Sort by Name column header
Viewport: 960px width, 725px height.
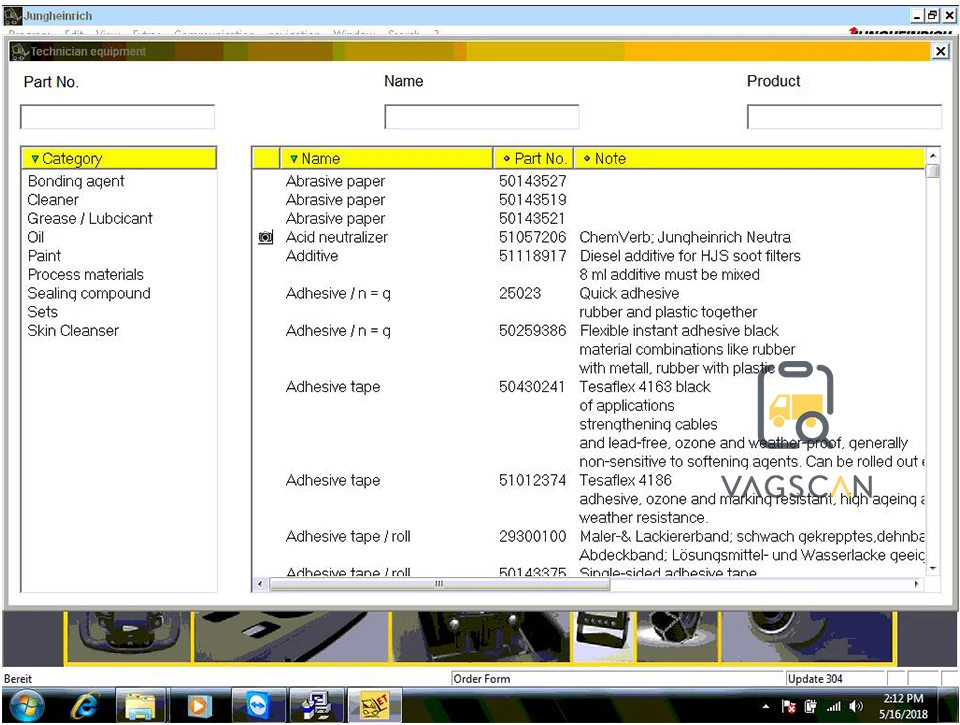pyautogui.click(x=386, y=159)
